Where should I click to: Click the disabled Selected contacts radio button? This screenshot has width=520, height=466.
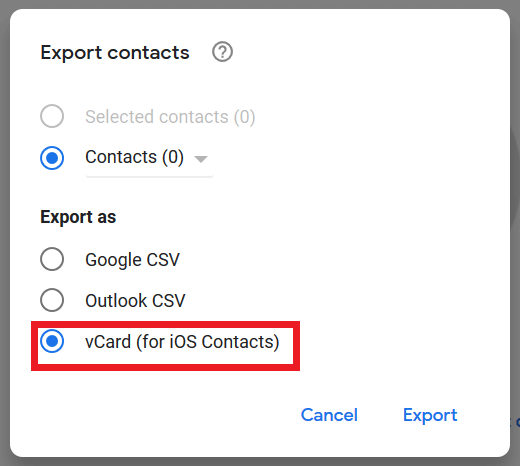pyautogui.click(x=52, y=116)
